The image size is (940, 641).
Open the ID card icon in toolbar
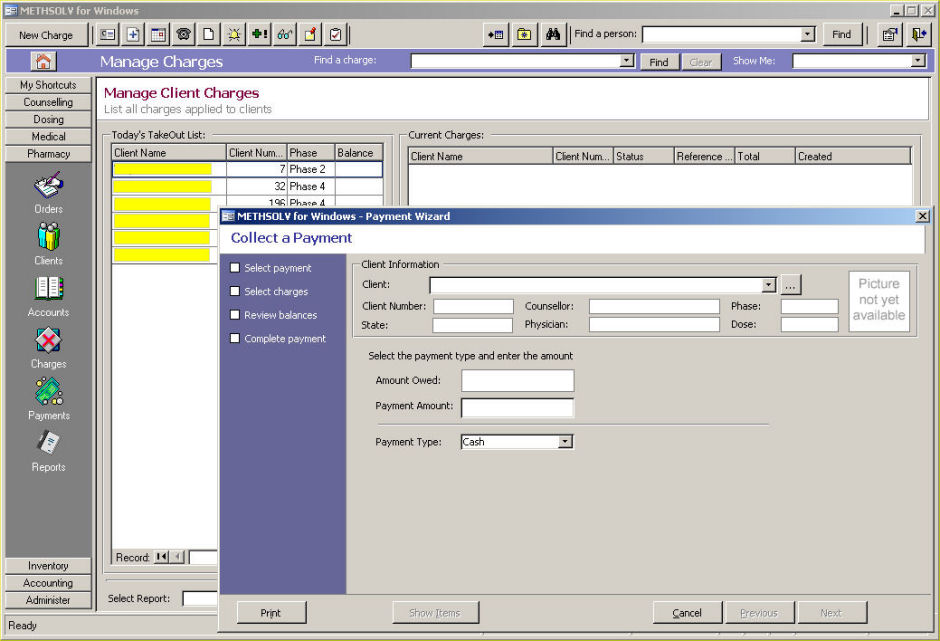click(108, 35)
